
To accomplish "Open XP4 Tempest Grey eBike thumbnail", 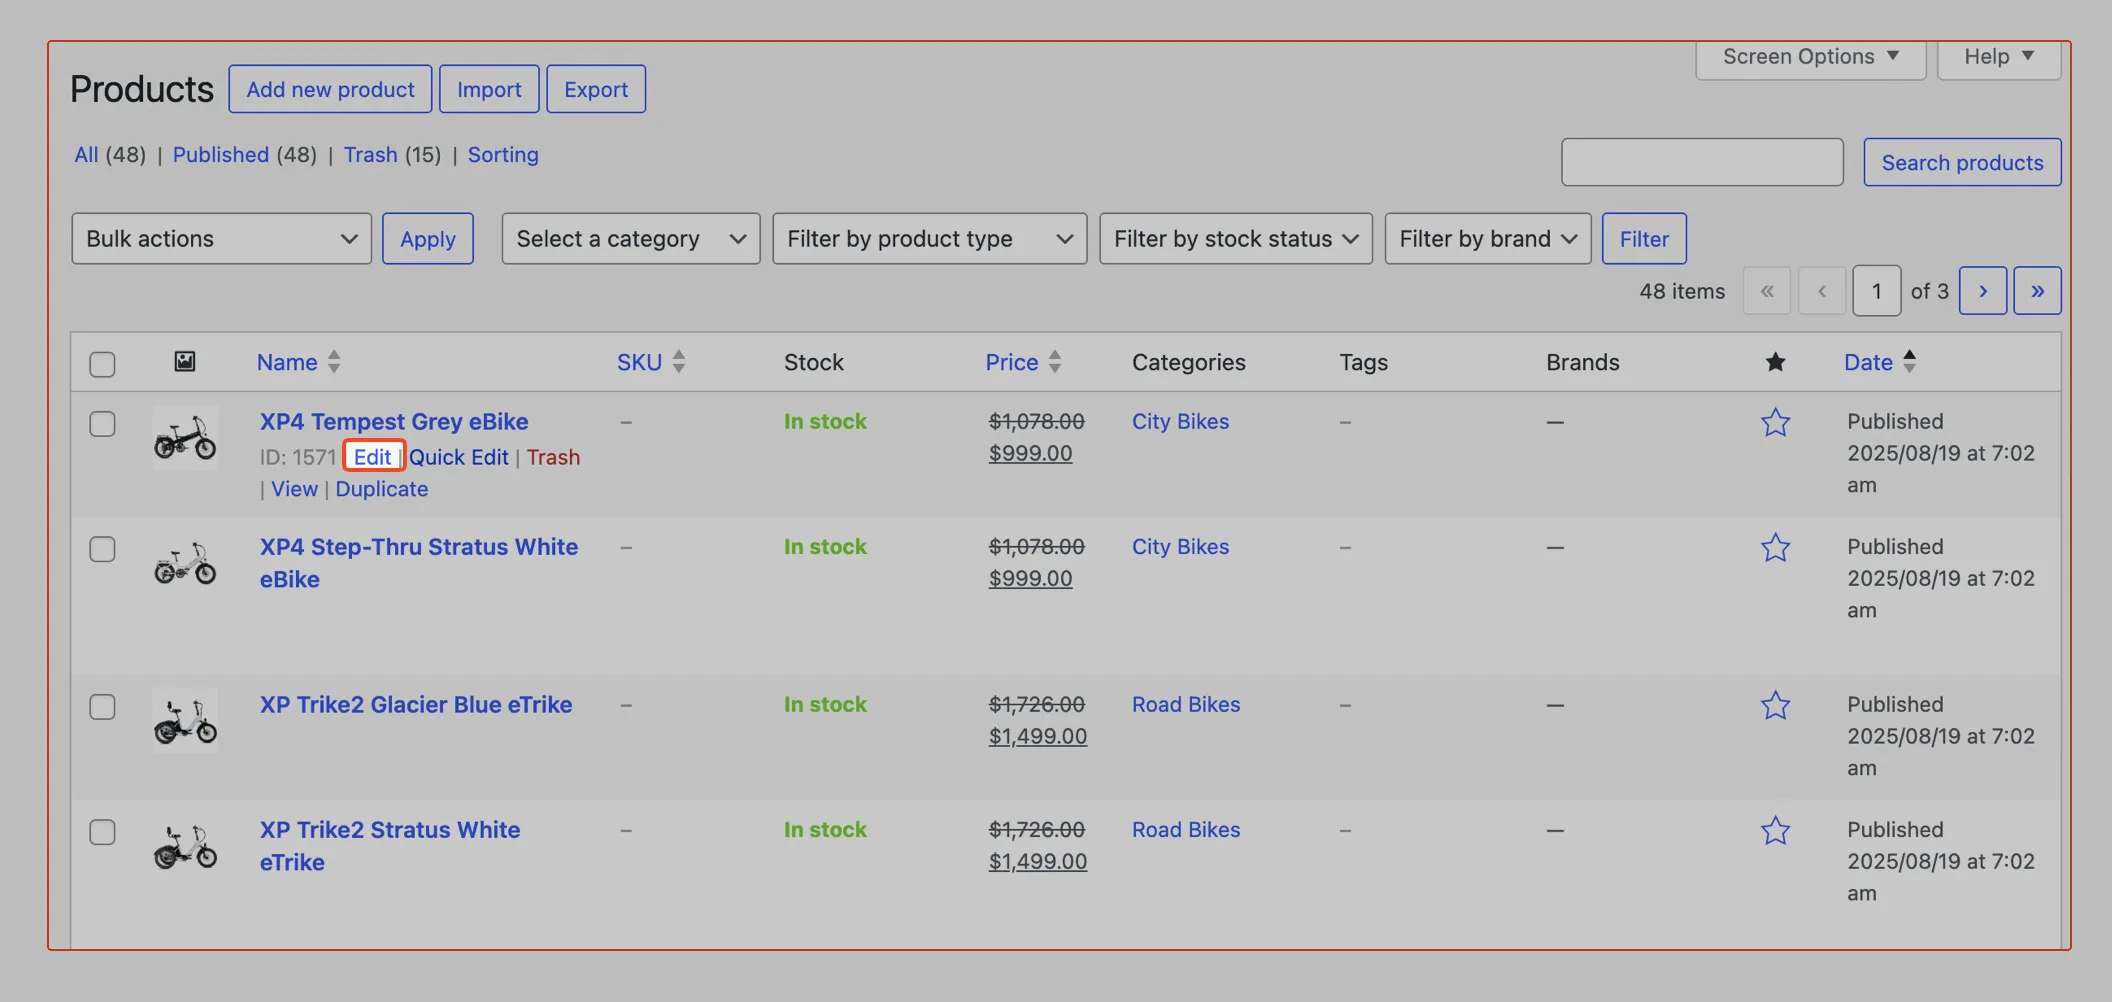I will pos(185,437).
